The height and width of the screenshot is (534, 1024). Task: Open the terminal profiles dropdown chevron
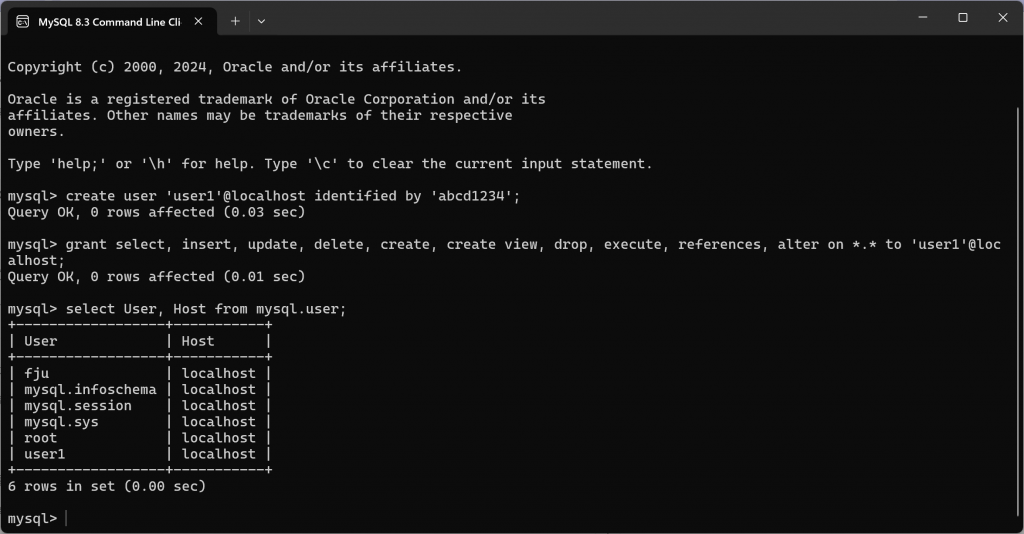(261, 22)
